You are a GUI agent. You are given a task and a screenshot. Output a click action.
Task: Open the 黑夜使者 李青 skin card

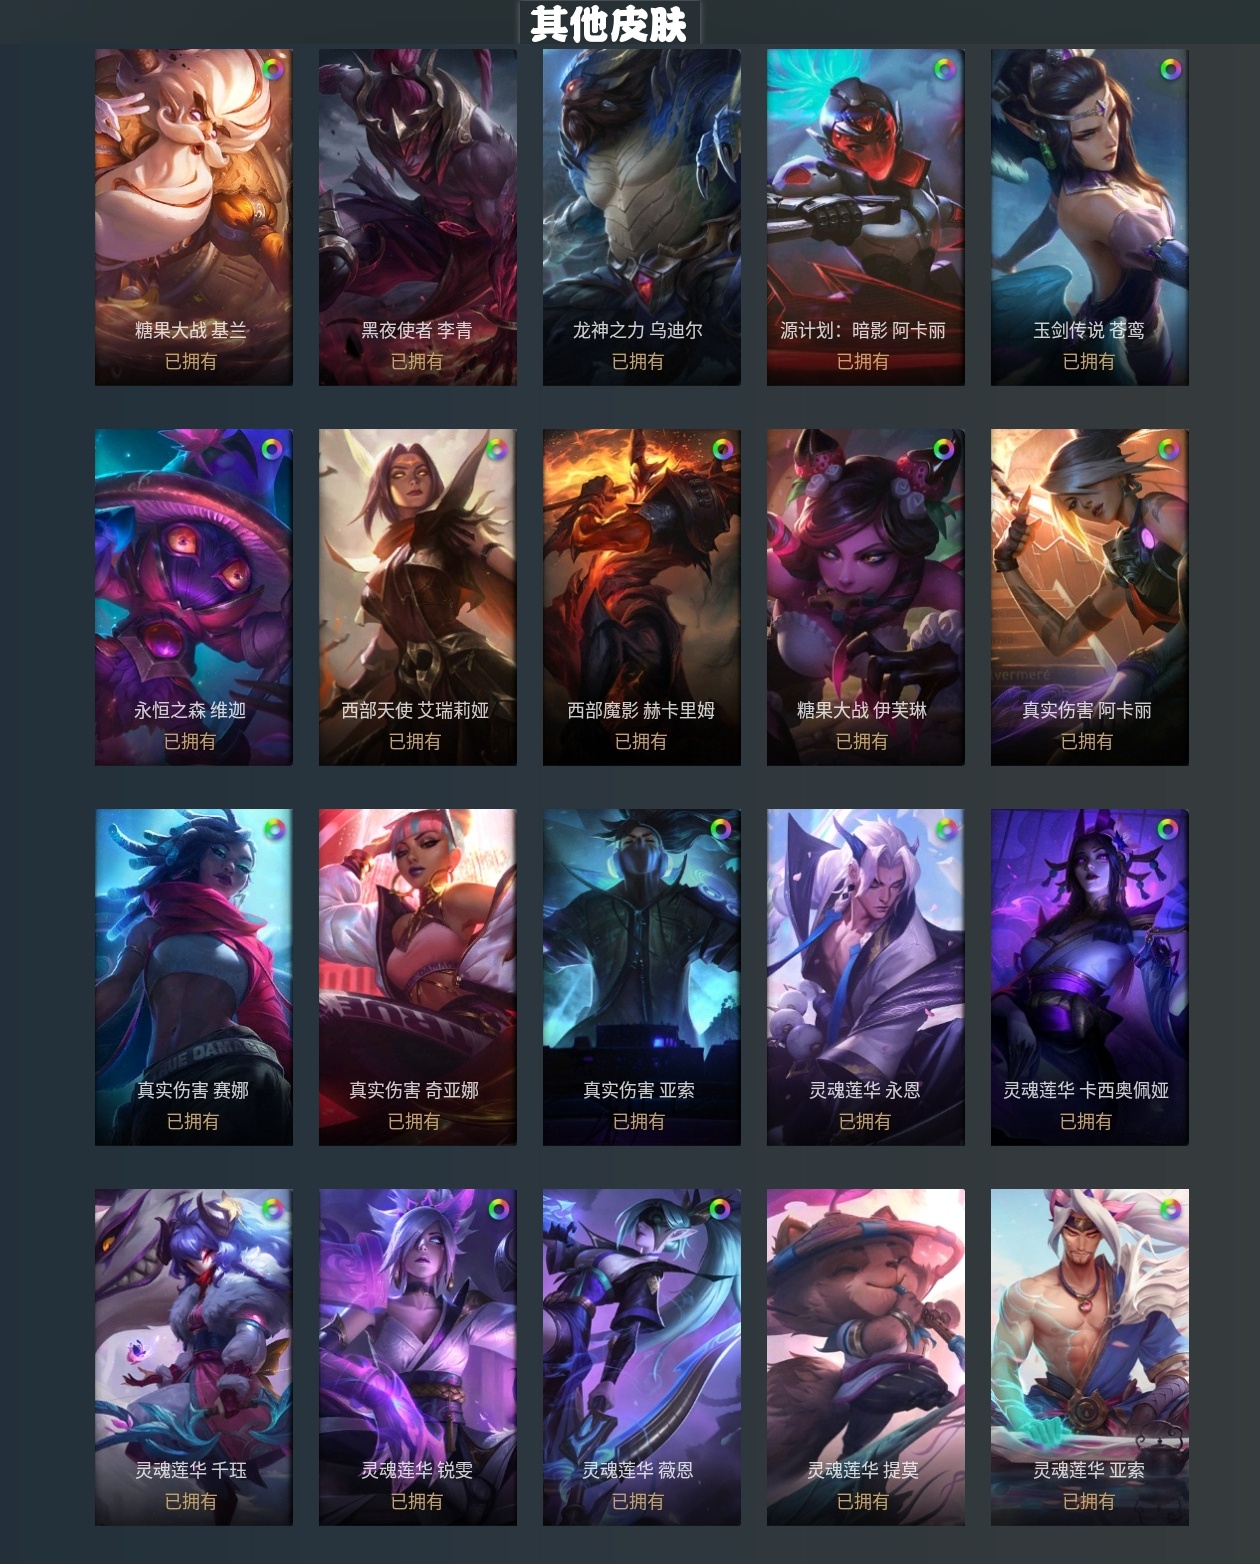[x=418, y=217]
